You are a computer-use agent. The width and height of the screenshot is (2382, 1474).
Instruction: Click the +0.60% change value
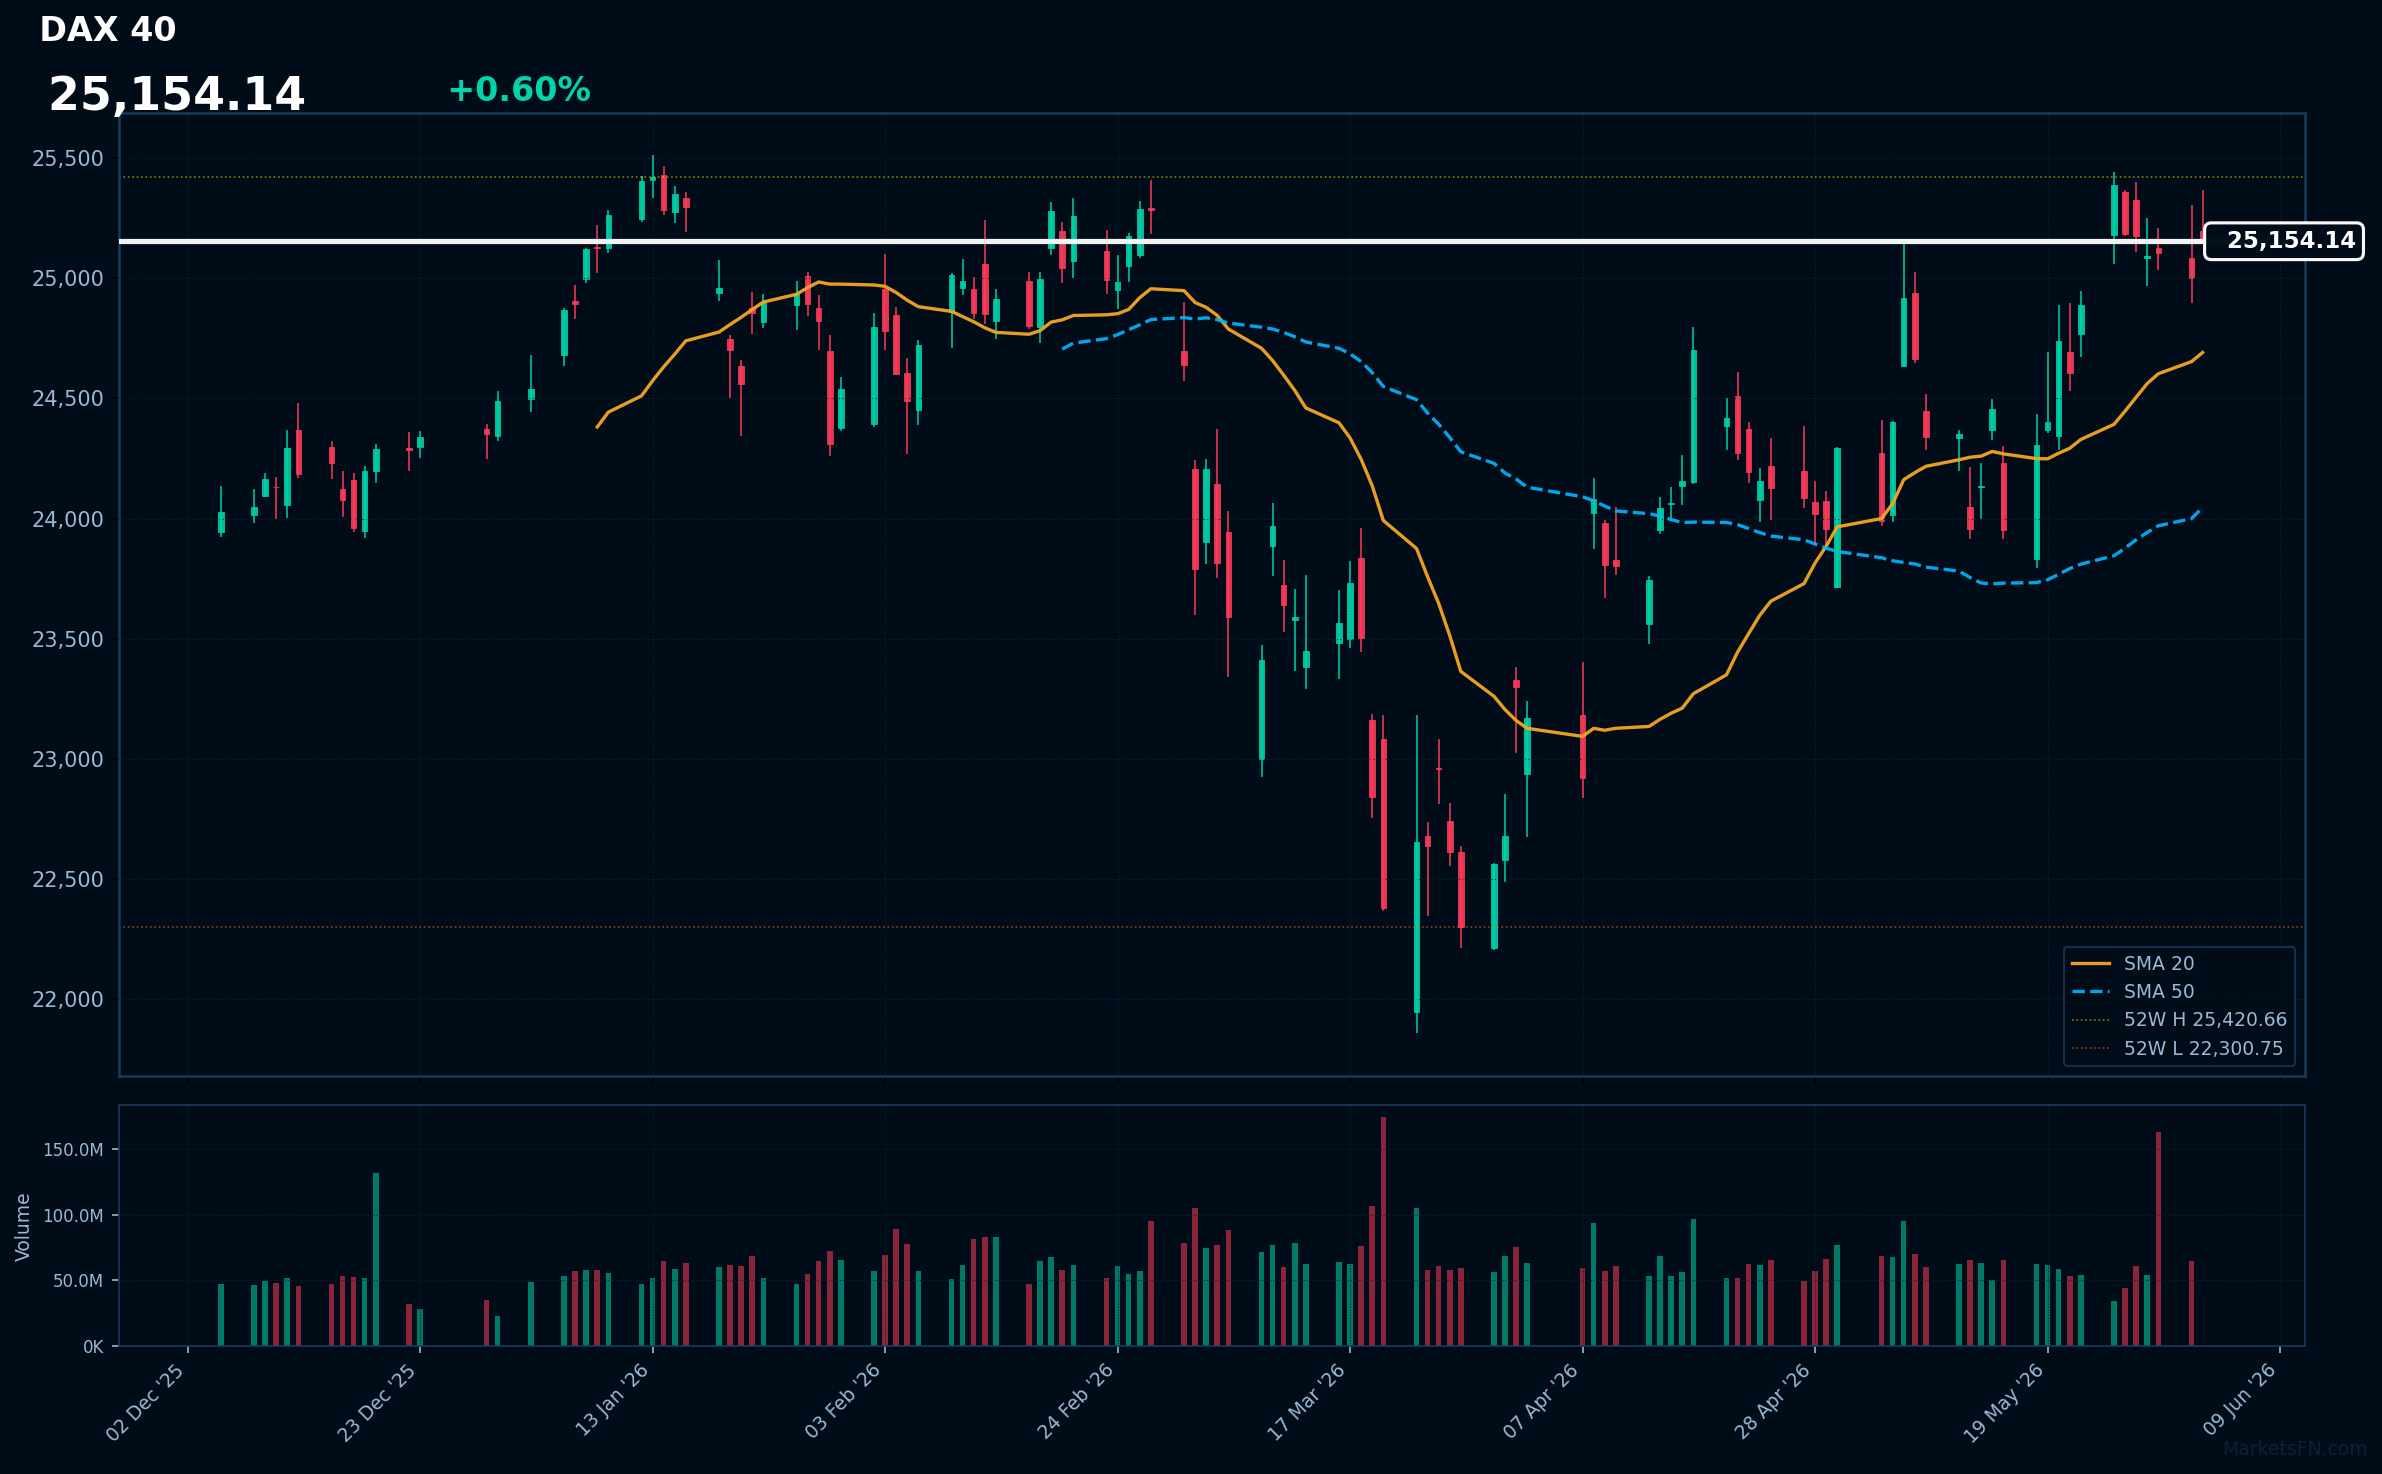519,90
